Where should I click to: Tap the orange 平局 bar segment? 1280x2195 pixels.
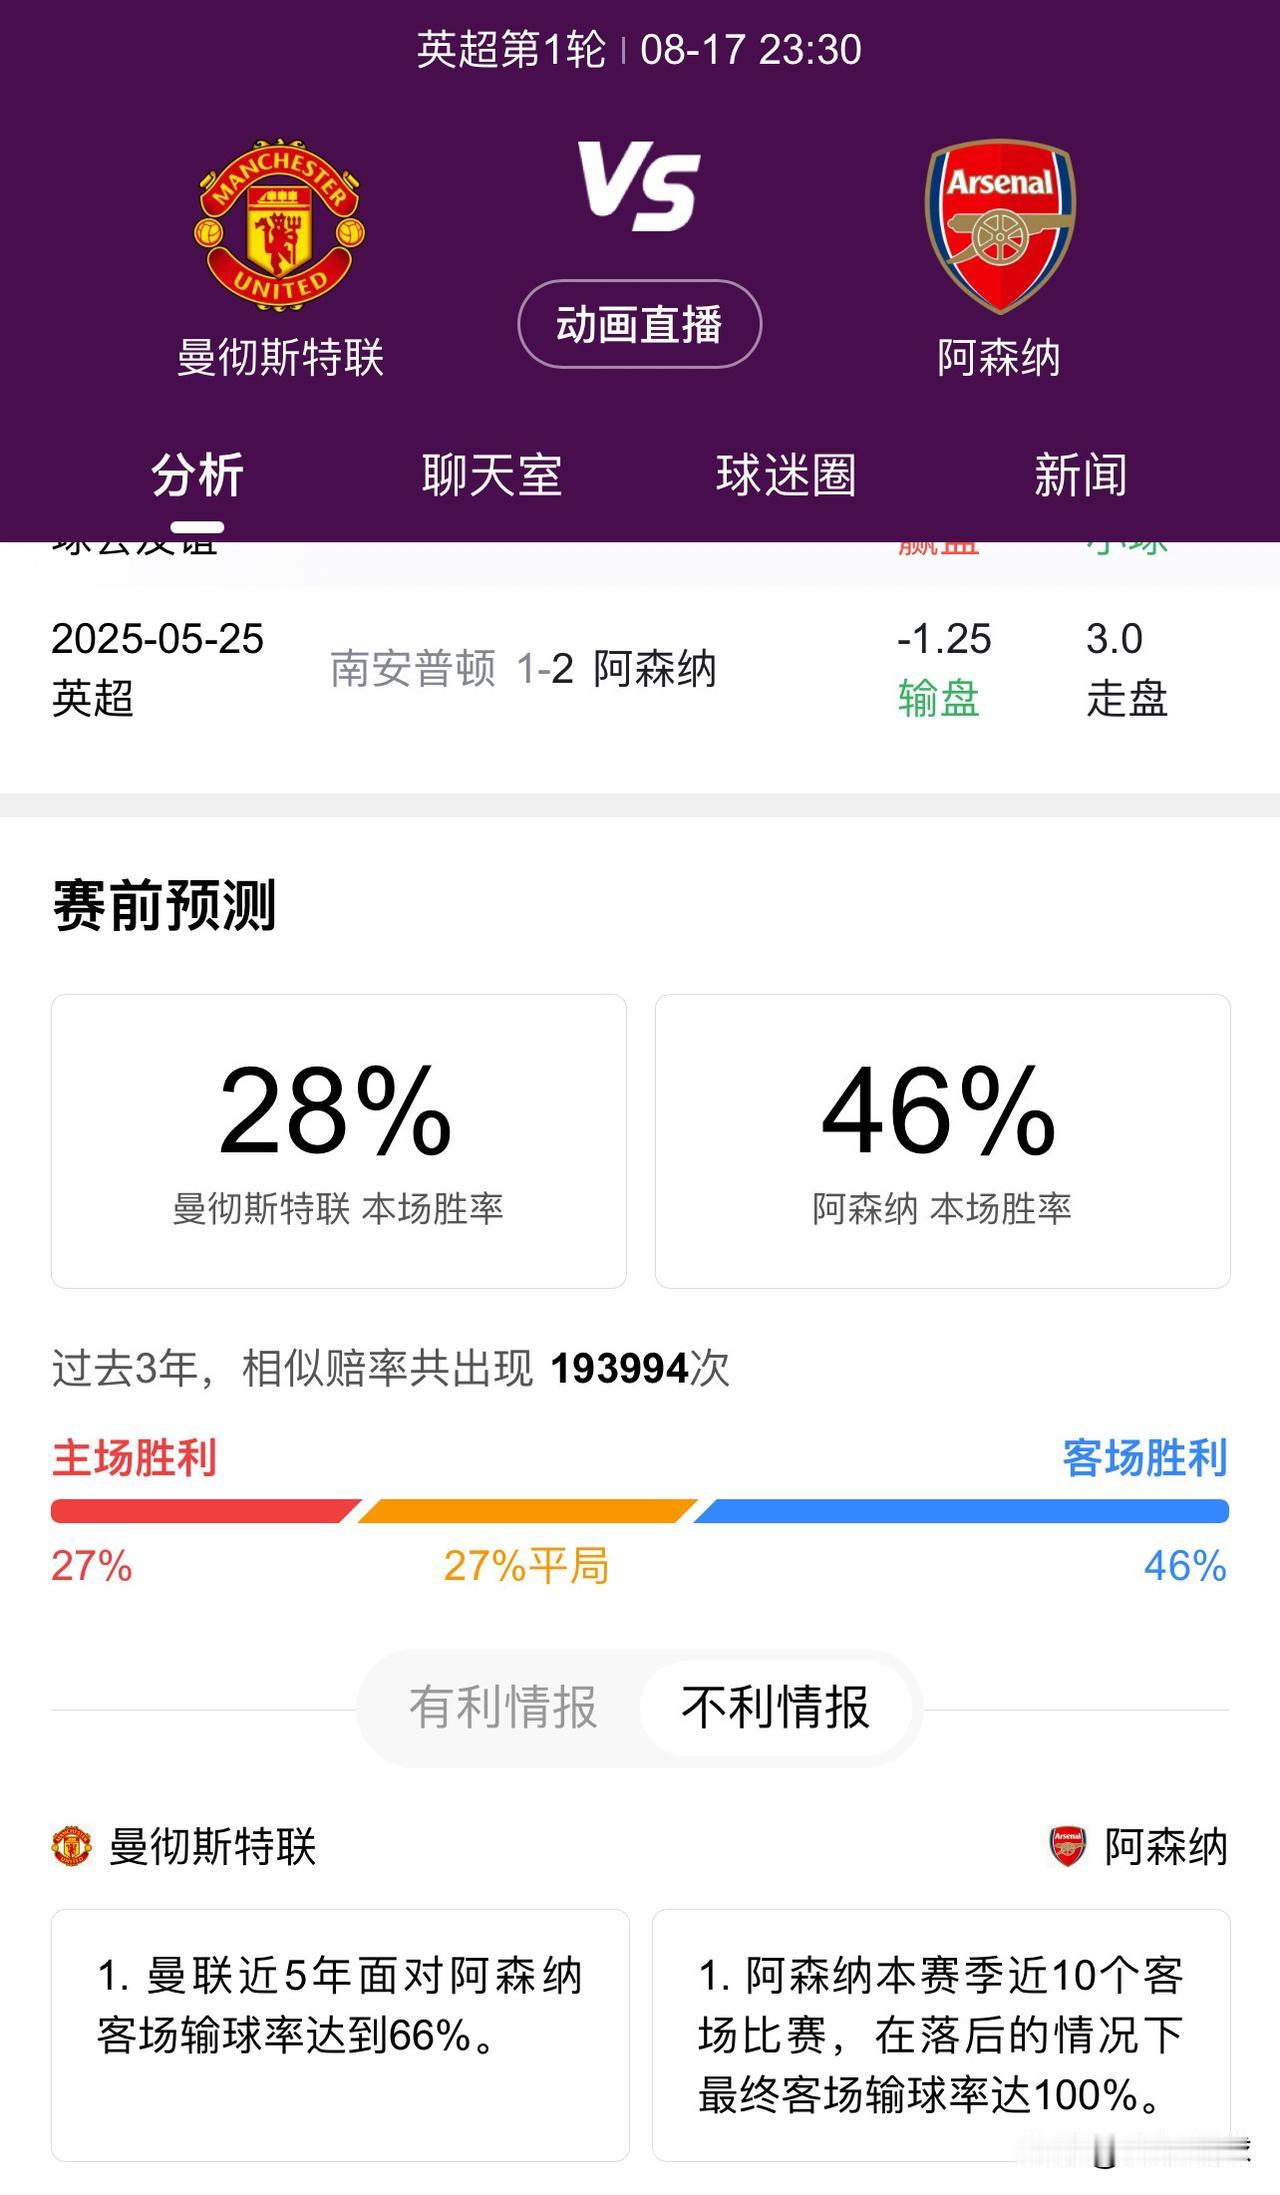pyautogui.click(x=527, y=1511)
